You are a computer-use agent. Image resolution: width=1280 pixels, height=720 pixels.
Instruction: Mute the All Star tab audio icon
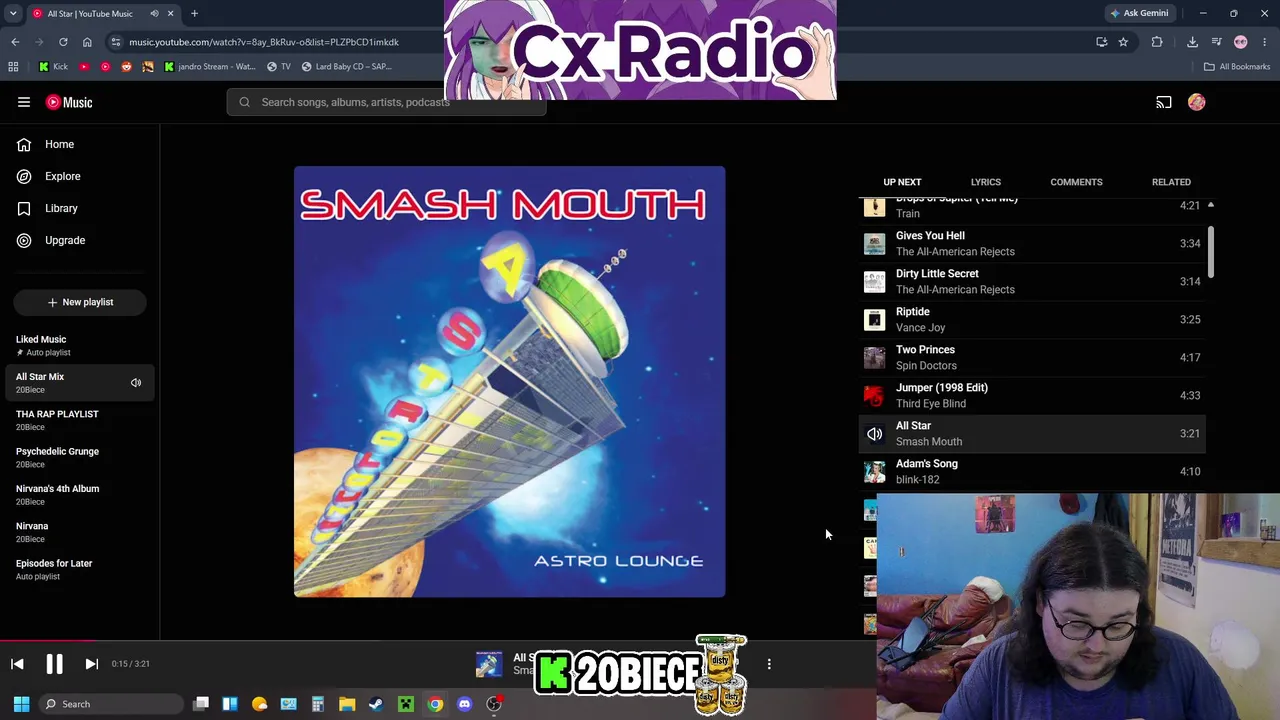pyautogui.click(x=154, y=14)
